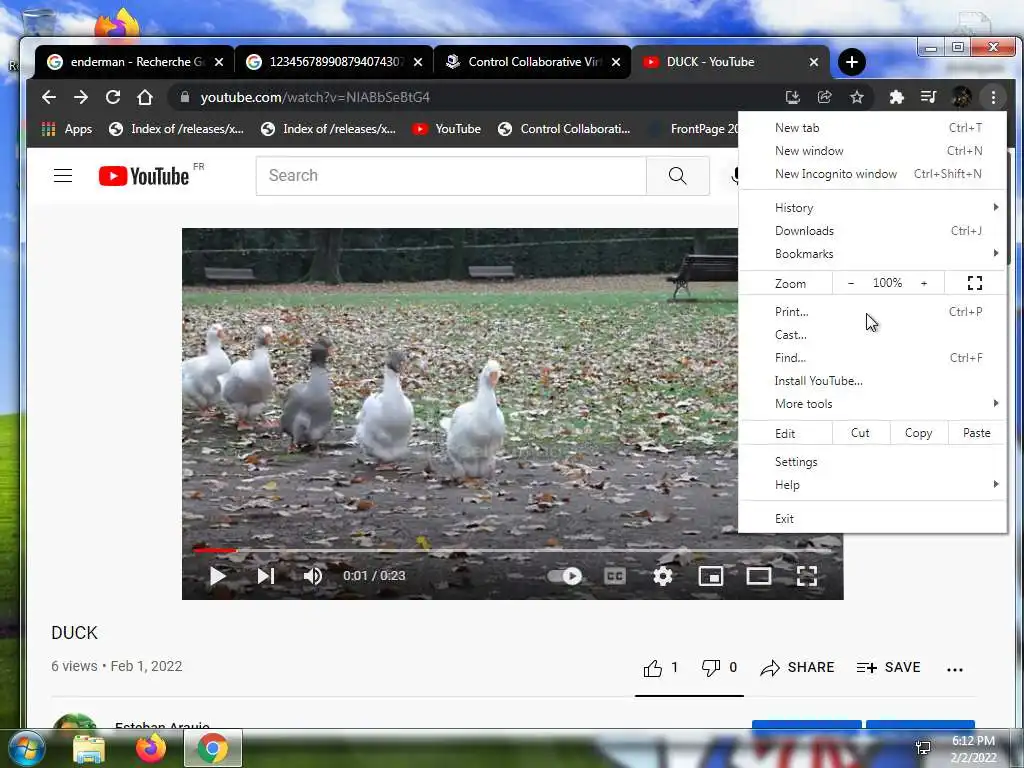This screenshot has height=768, width=1024.
Task: Click the browser Back arrow
Action: point(49,97)
